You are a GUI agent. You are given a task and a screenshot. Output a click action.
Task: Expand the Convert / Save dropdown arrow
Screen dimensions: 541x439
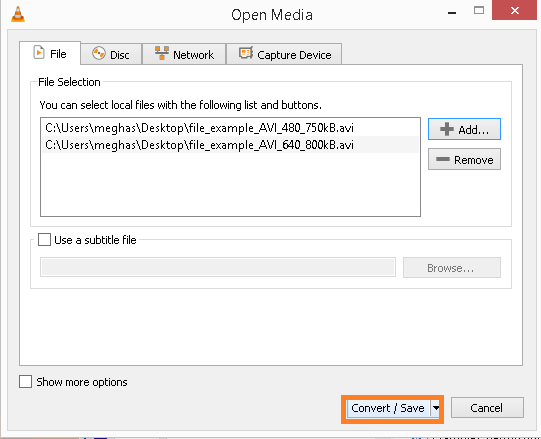point(436,408)
